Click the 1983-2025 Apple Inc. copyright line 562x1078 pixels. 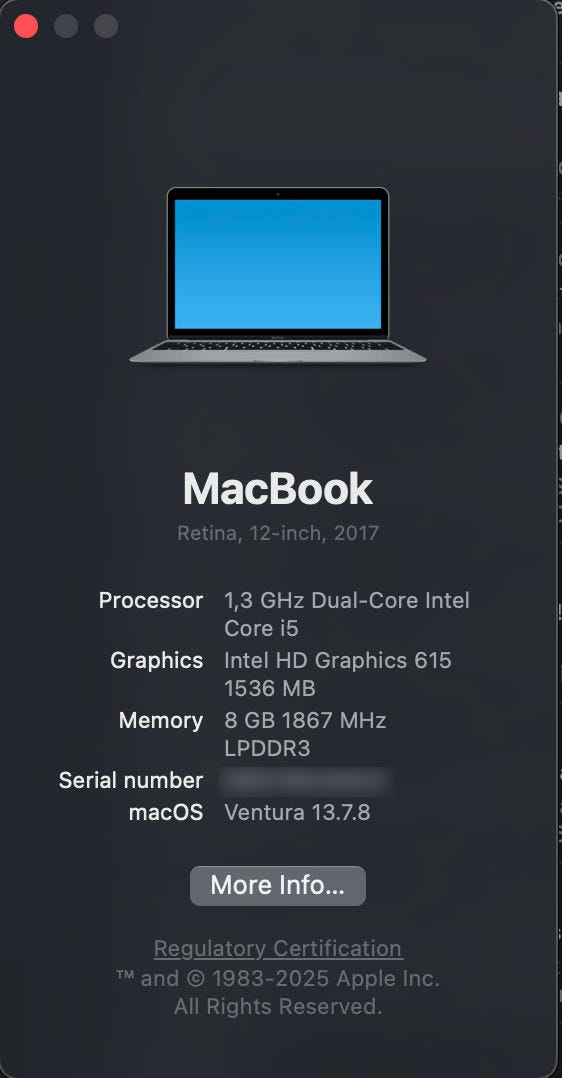click(278, 978)
